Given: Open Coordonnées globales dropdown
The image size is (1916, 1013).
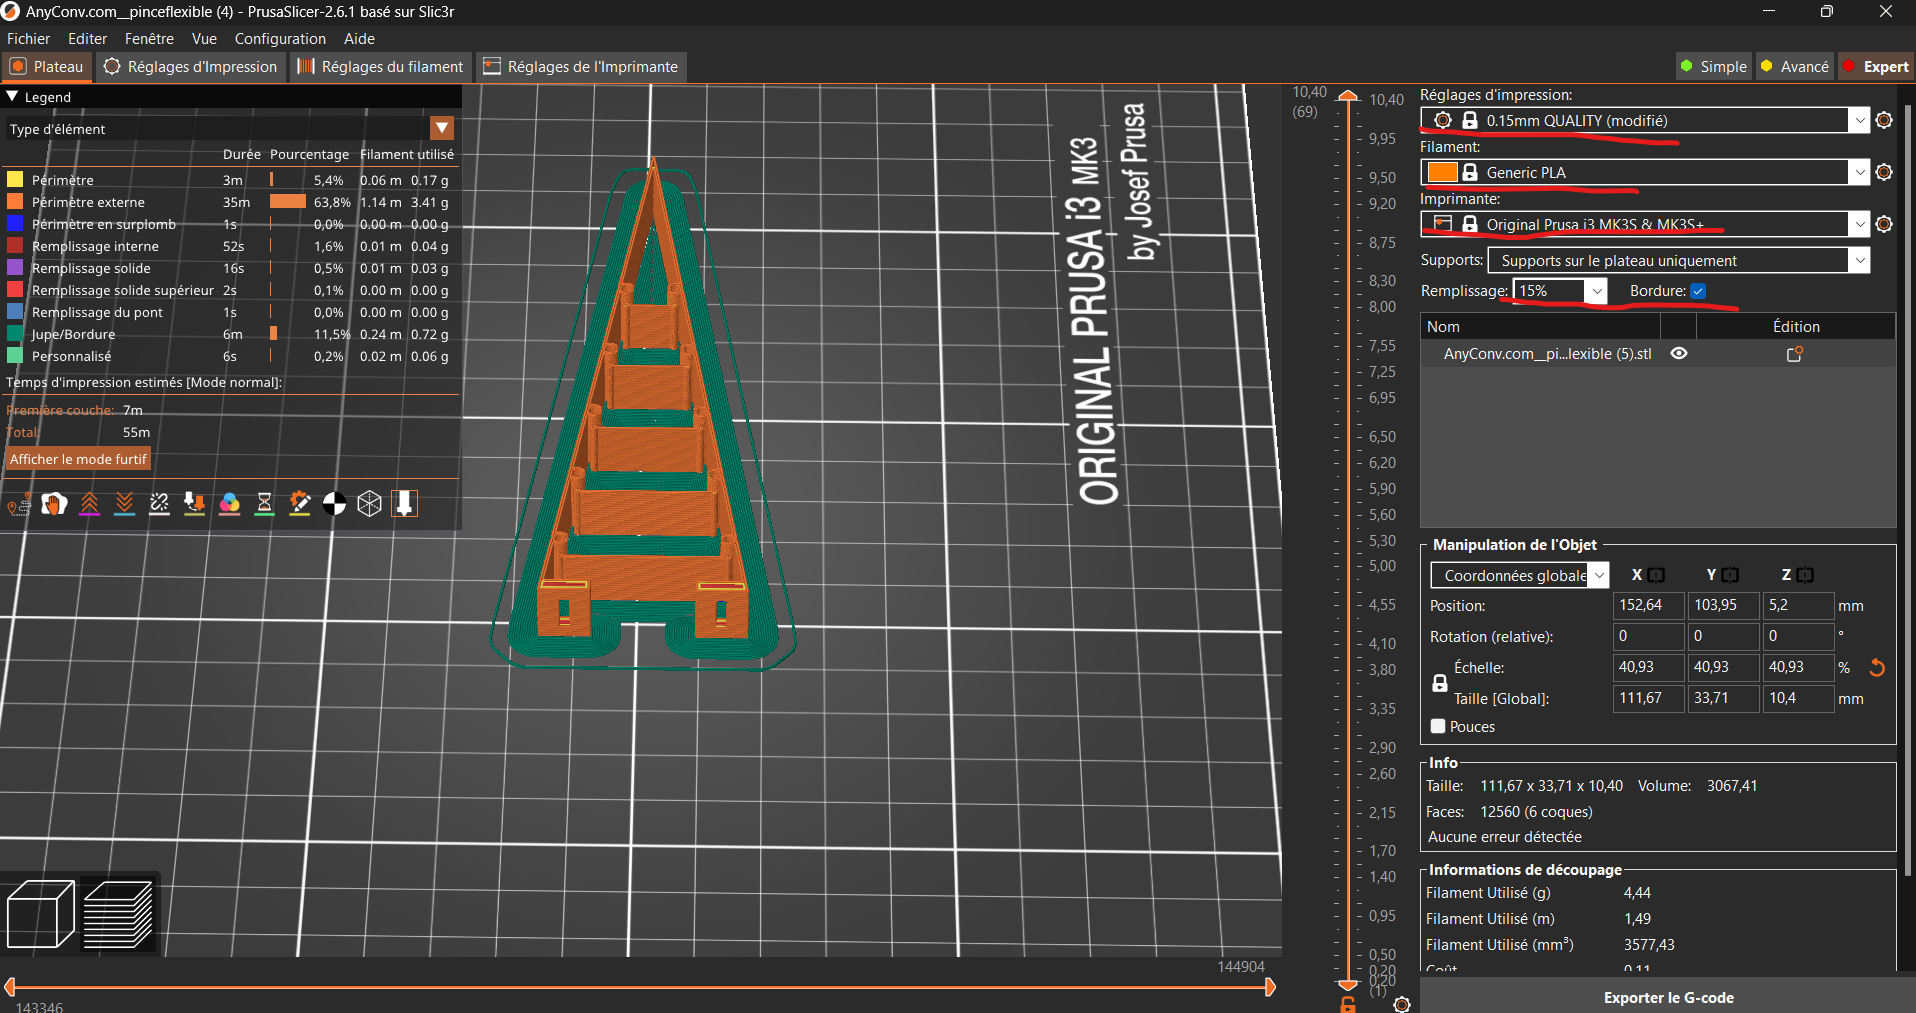Looking at the screenshot, I should click(x=1599, y=575).
